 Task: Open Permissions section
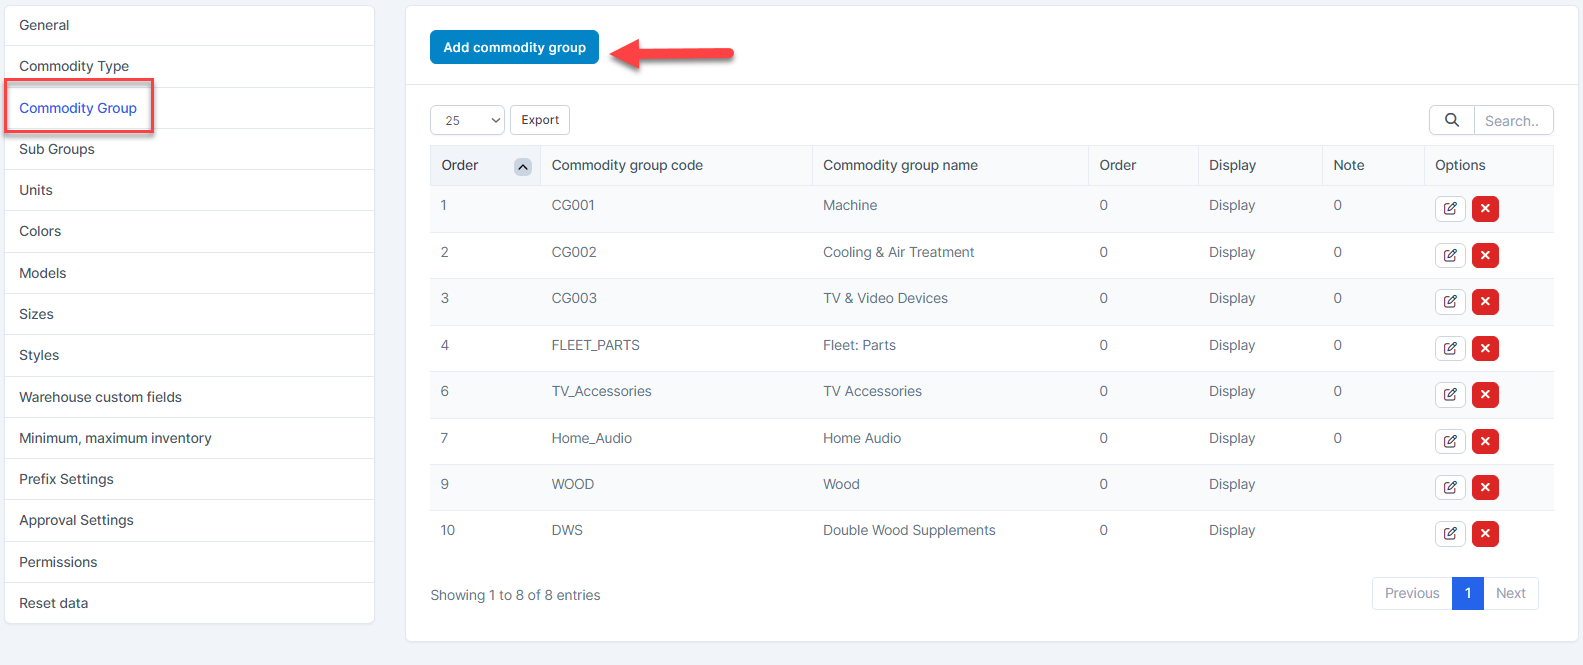[x=190, y=562]
